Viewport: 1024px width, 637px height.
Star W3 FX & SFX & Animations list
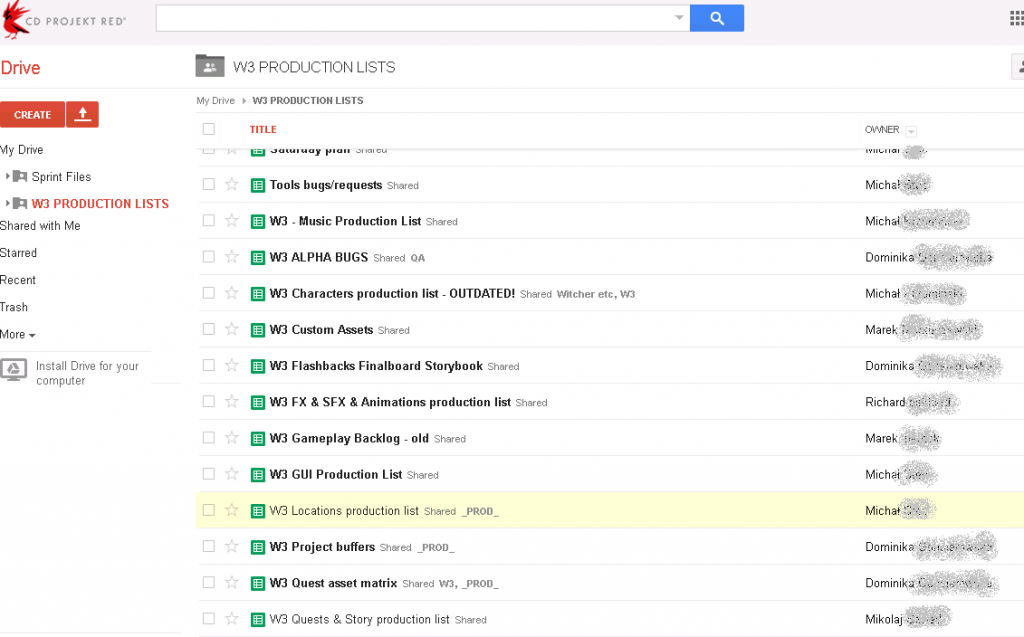coord(231,401)
